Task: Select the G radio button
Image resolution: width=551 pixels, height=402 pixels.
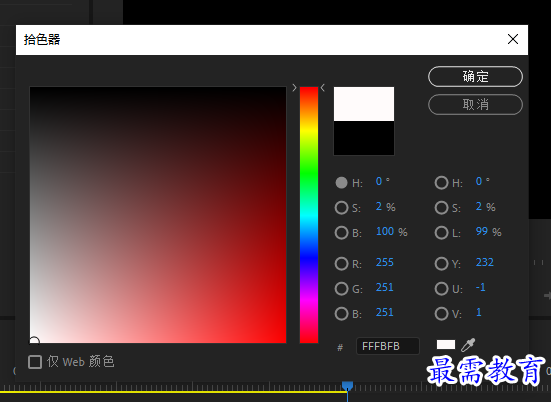Action: [341, 288]
